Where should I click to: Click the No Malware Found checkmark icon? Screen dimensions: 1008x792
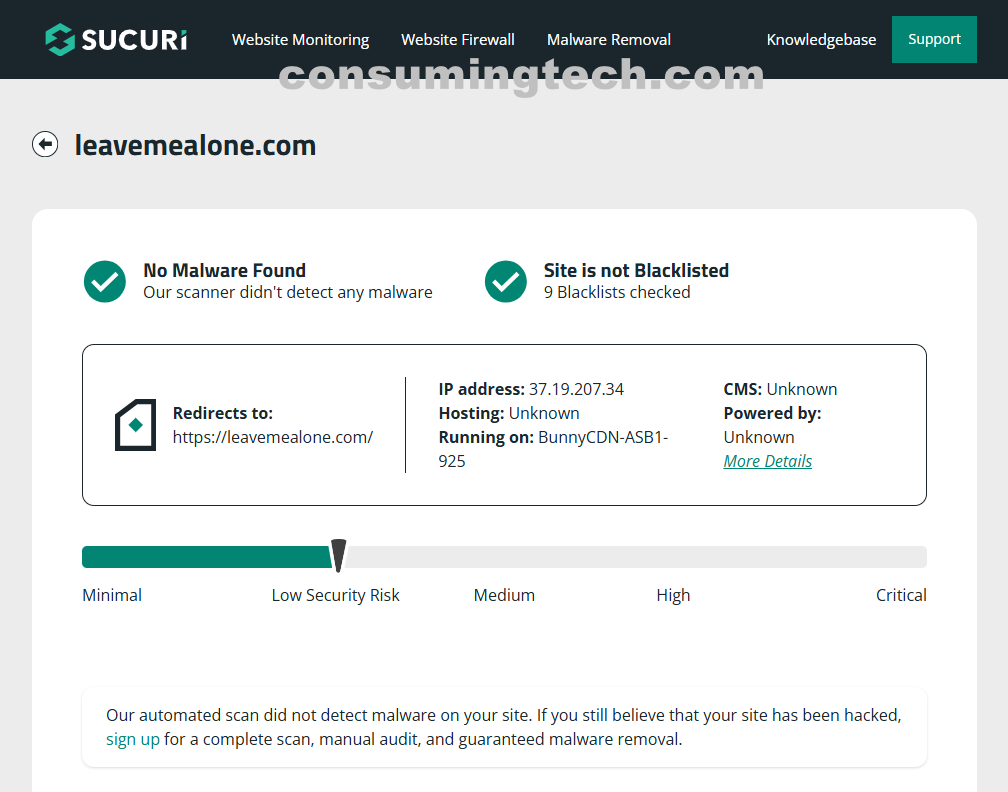click(x=105, y=282)
